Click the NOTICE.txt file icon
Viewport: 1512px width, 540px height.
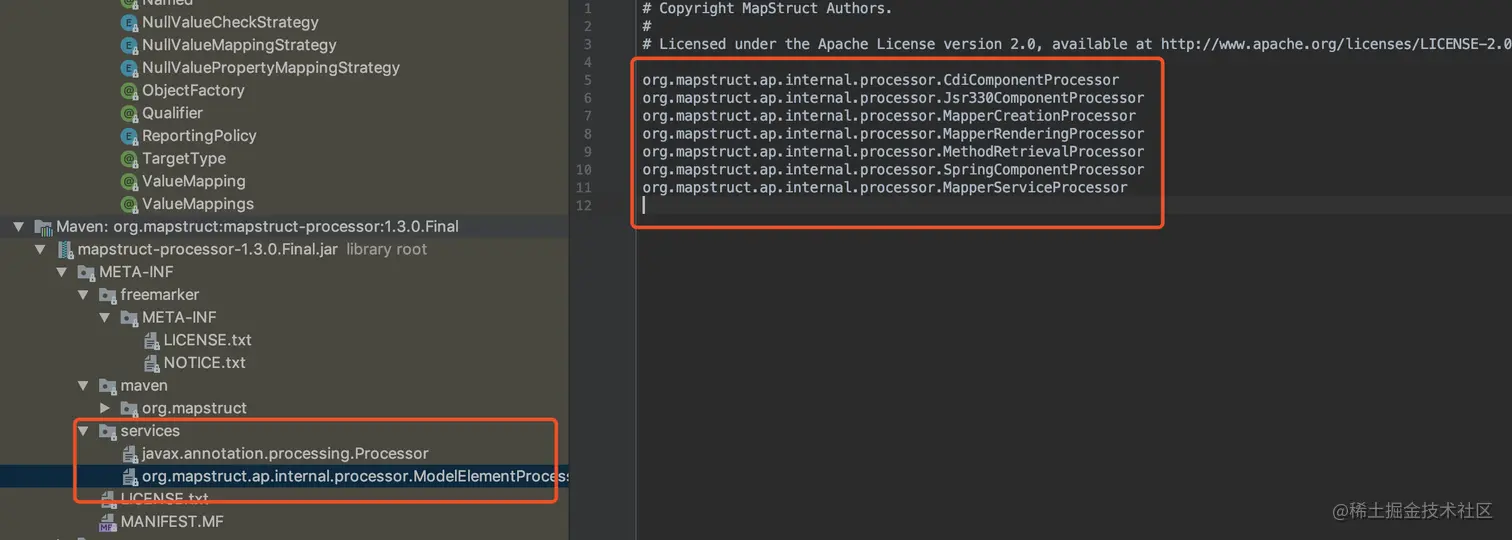pyautogui.click(x=152, y=363)
